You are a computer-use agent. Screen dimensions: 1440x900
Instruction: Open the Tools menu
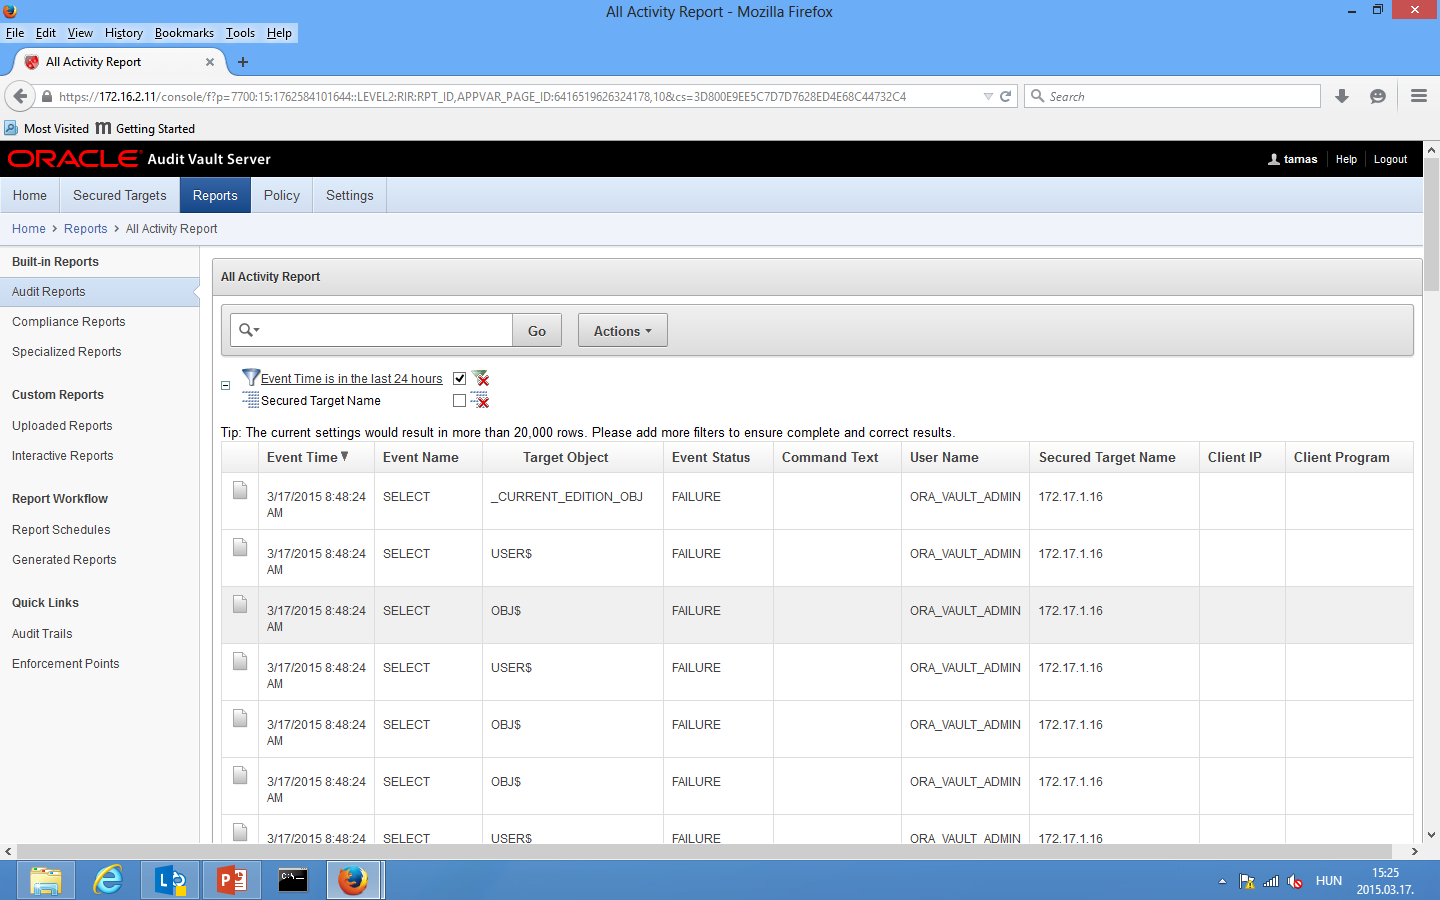click(240, 33)
